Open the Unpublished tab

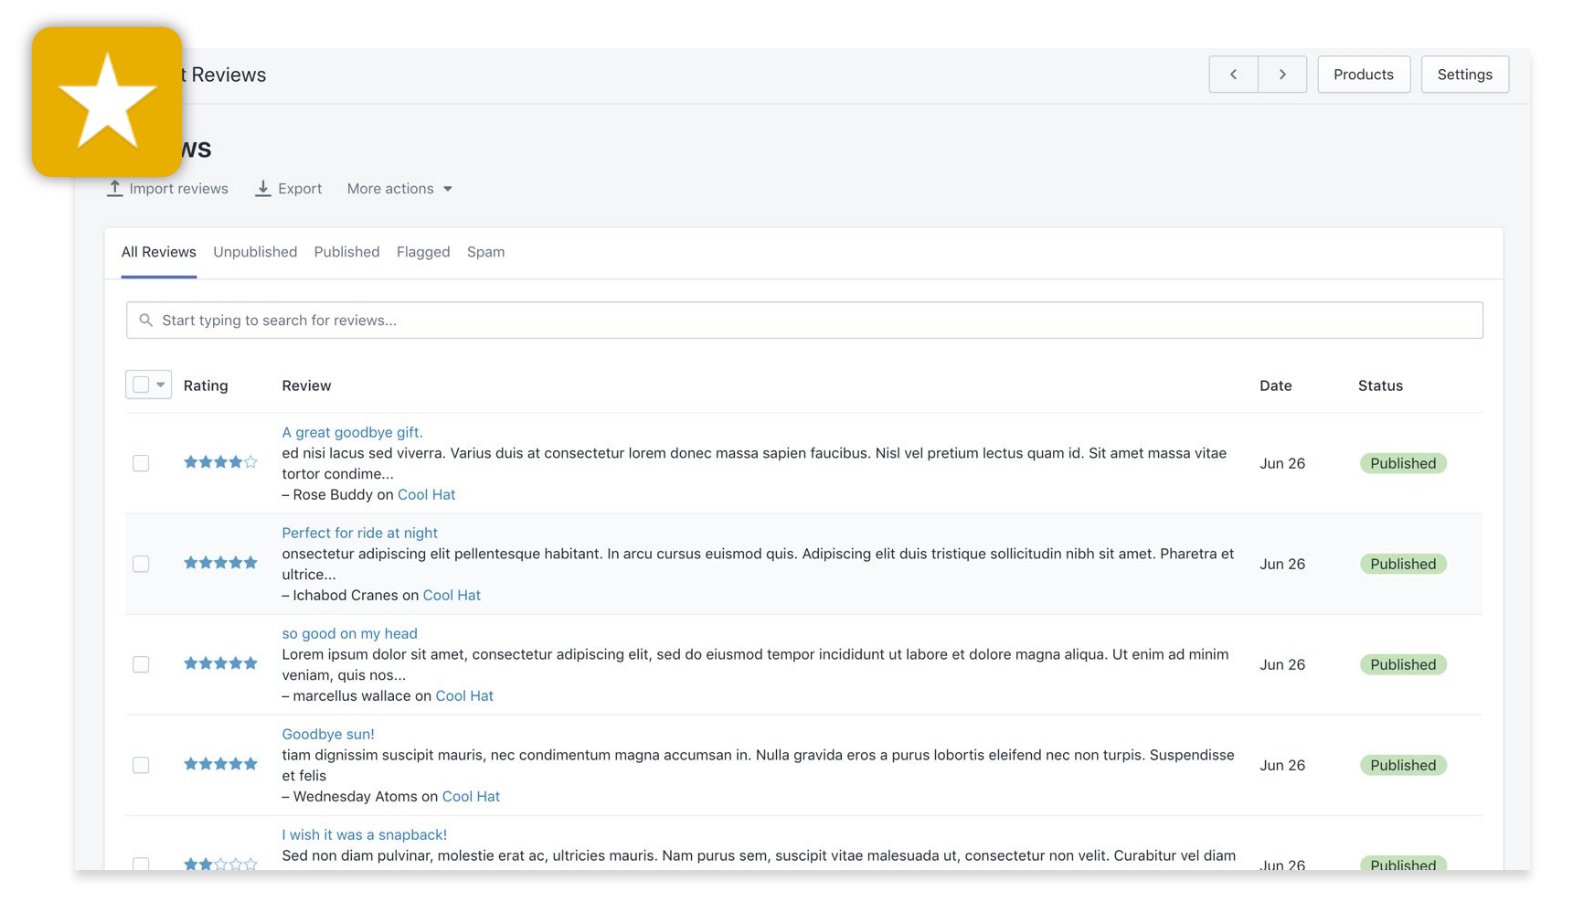click(x=255, y=252)
